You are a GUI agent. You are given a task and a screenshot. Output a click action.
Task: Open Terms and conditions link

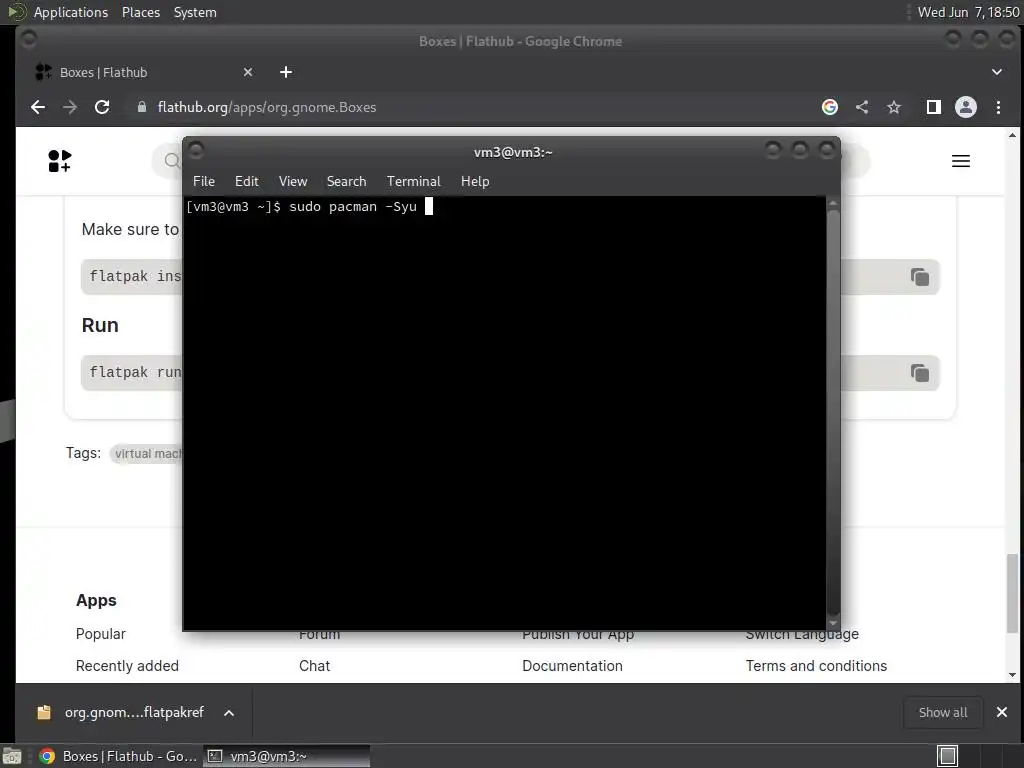pyautogui.click(x=816, y=666)
